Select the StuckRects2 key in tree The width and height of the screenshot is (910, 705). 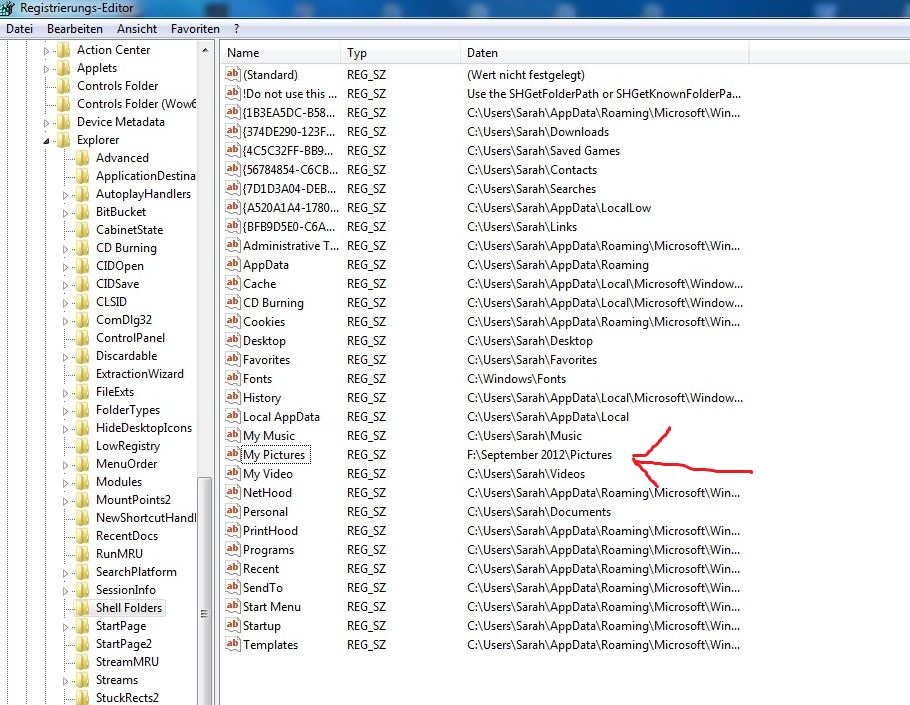coord(127,698)
